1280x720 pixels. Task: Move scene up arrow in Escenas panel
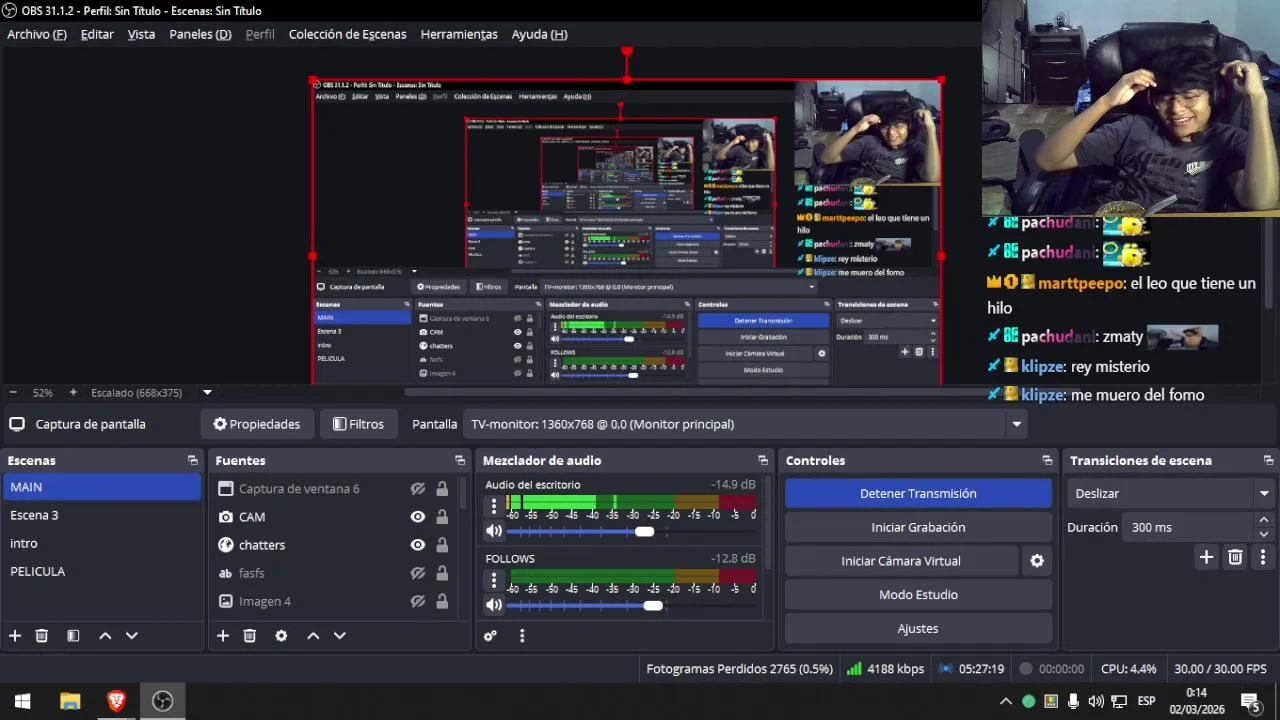(x=105, y=636)
